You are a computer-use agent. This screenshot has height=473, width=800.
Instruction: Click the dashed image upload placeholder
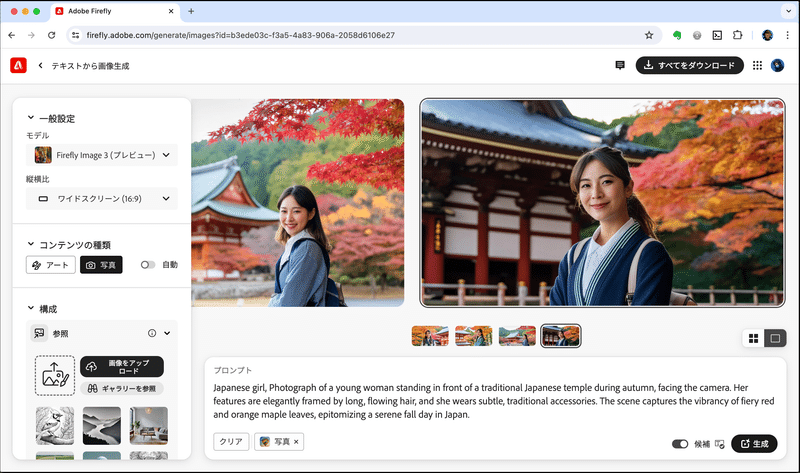[55, 376]
